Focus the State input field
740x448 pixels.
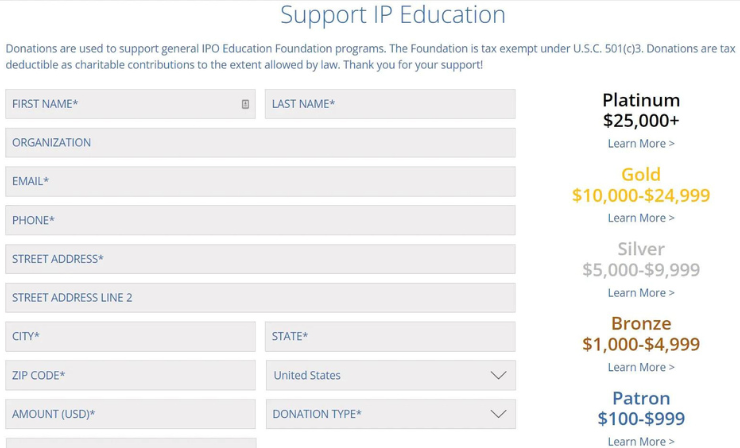[390, 336]
